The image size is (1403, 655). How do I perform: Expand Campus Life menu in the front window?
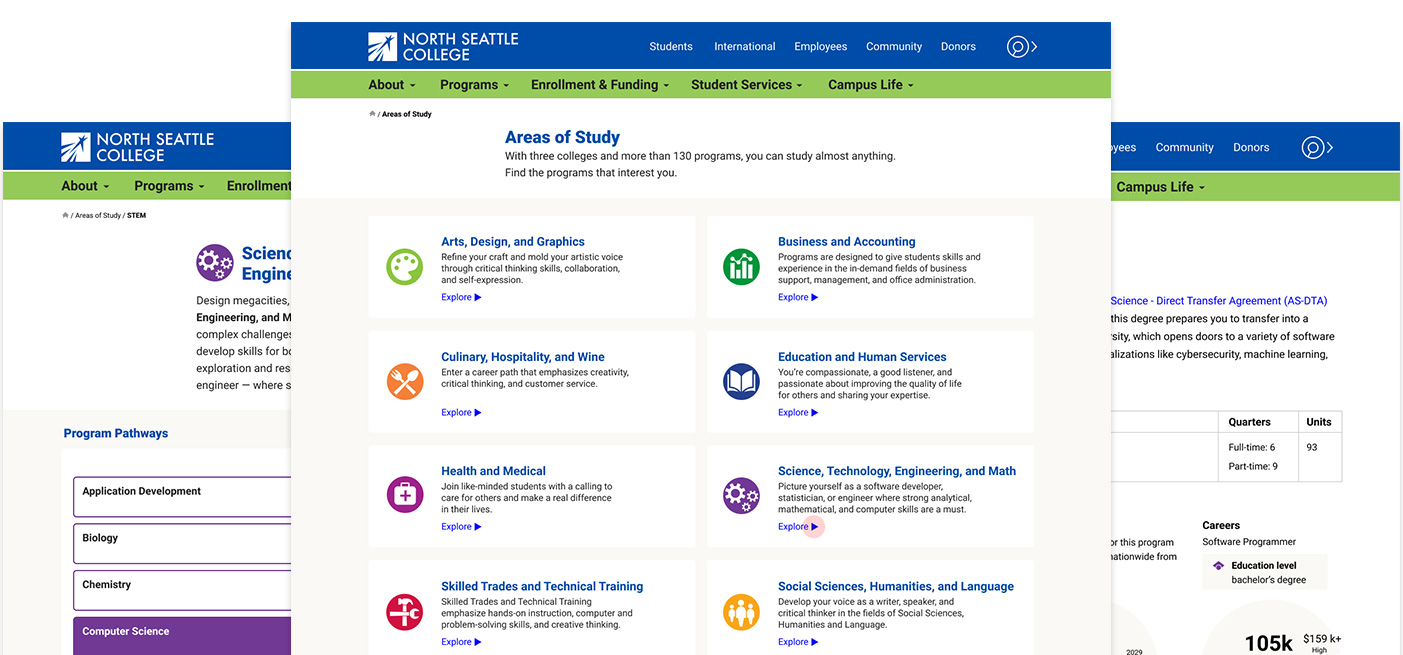(x=871, y=85)
